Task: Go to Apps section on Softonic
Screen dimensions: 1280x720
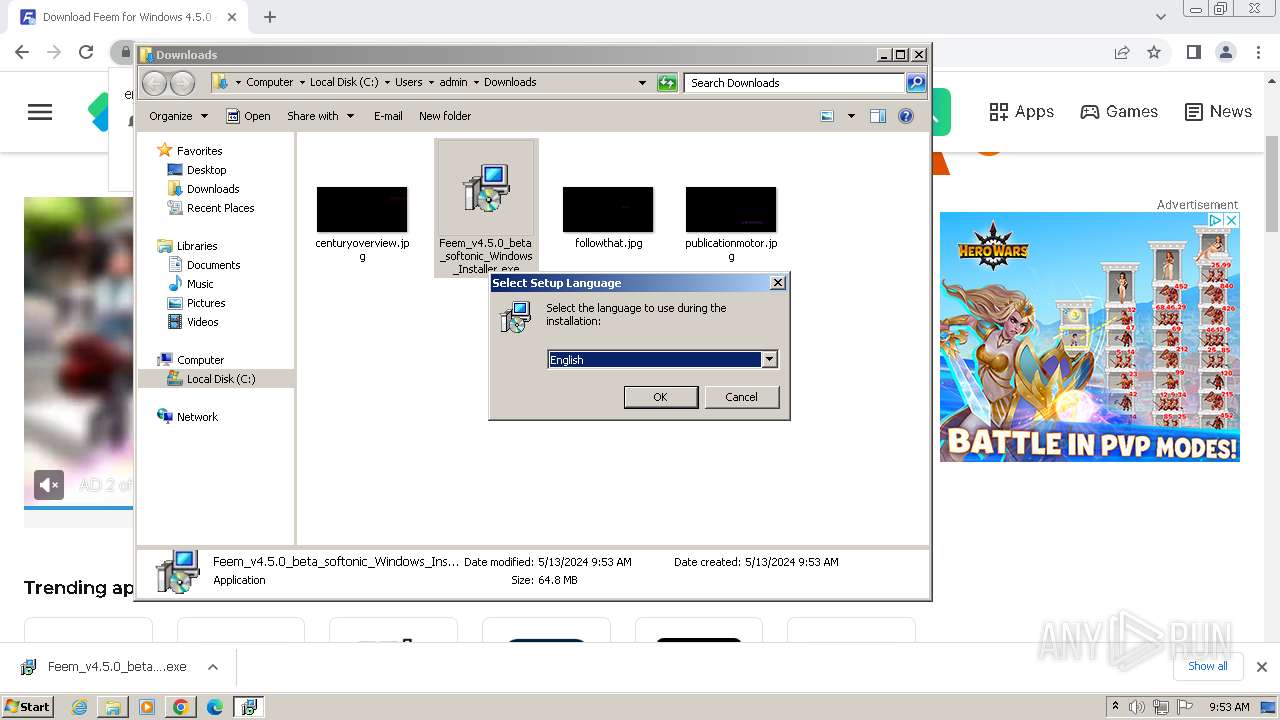Action: coord(1021,112)
